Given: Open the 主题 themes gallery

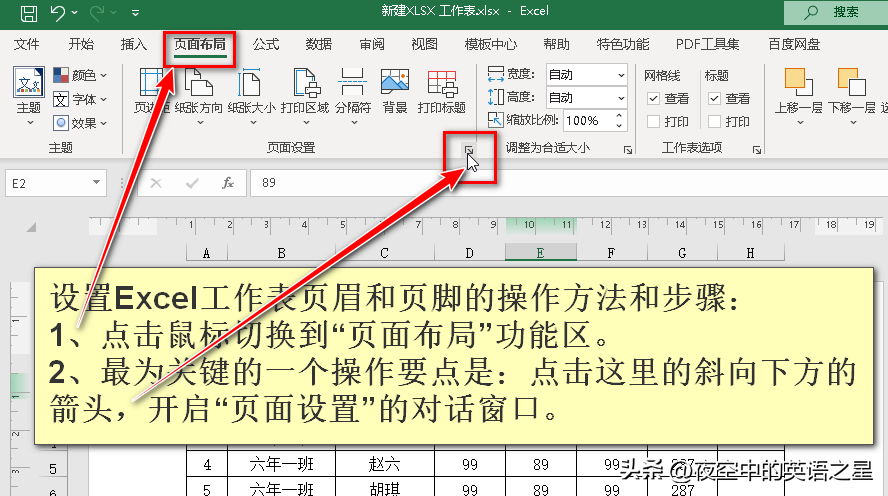Looking at the screenshot, I should coord(29,96).
